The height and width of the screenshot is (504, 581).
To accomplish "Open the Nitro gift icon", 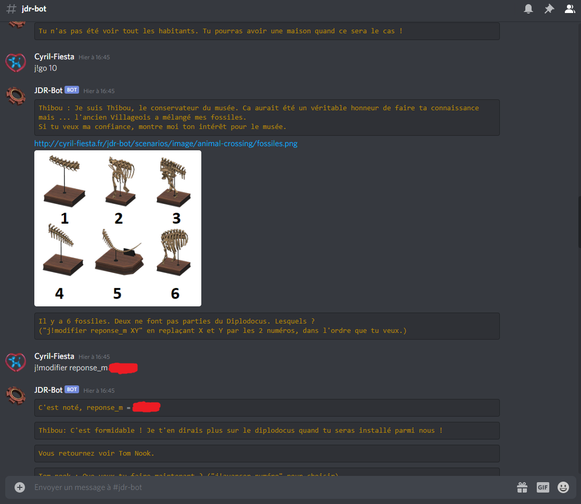I will [522, 487].
